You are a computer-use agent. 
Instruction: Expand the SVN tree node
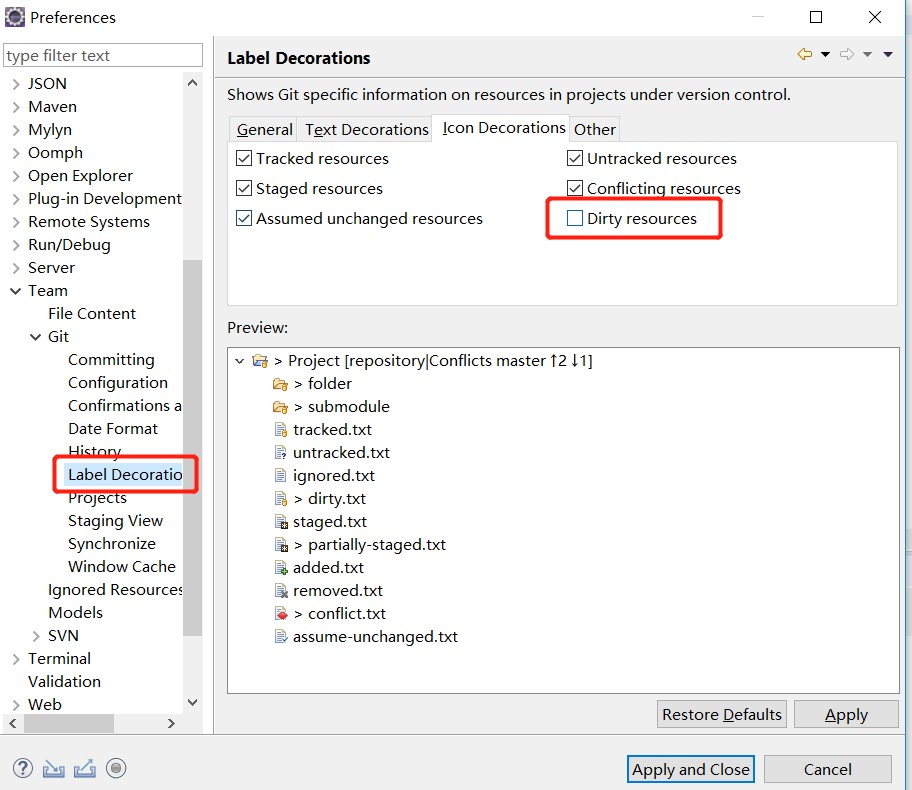tap(36, 636)
